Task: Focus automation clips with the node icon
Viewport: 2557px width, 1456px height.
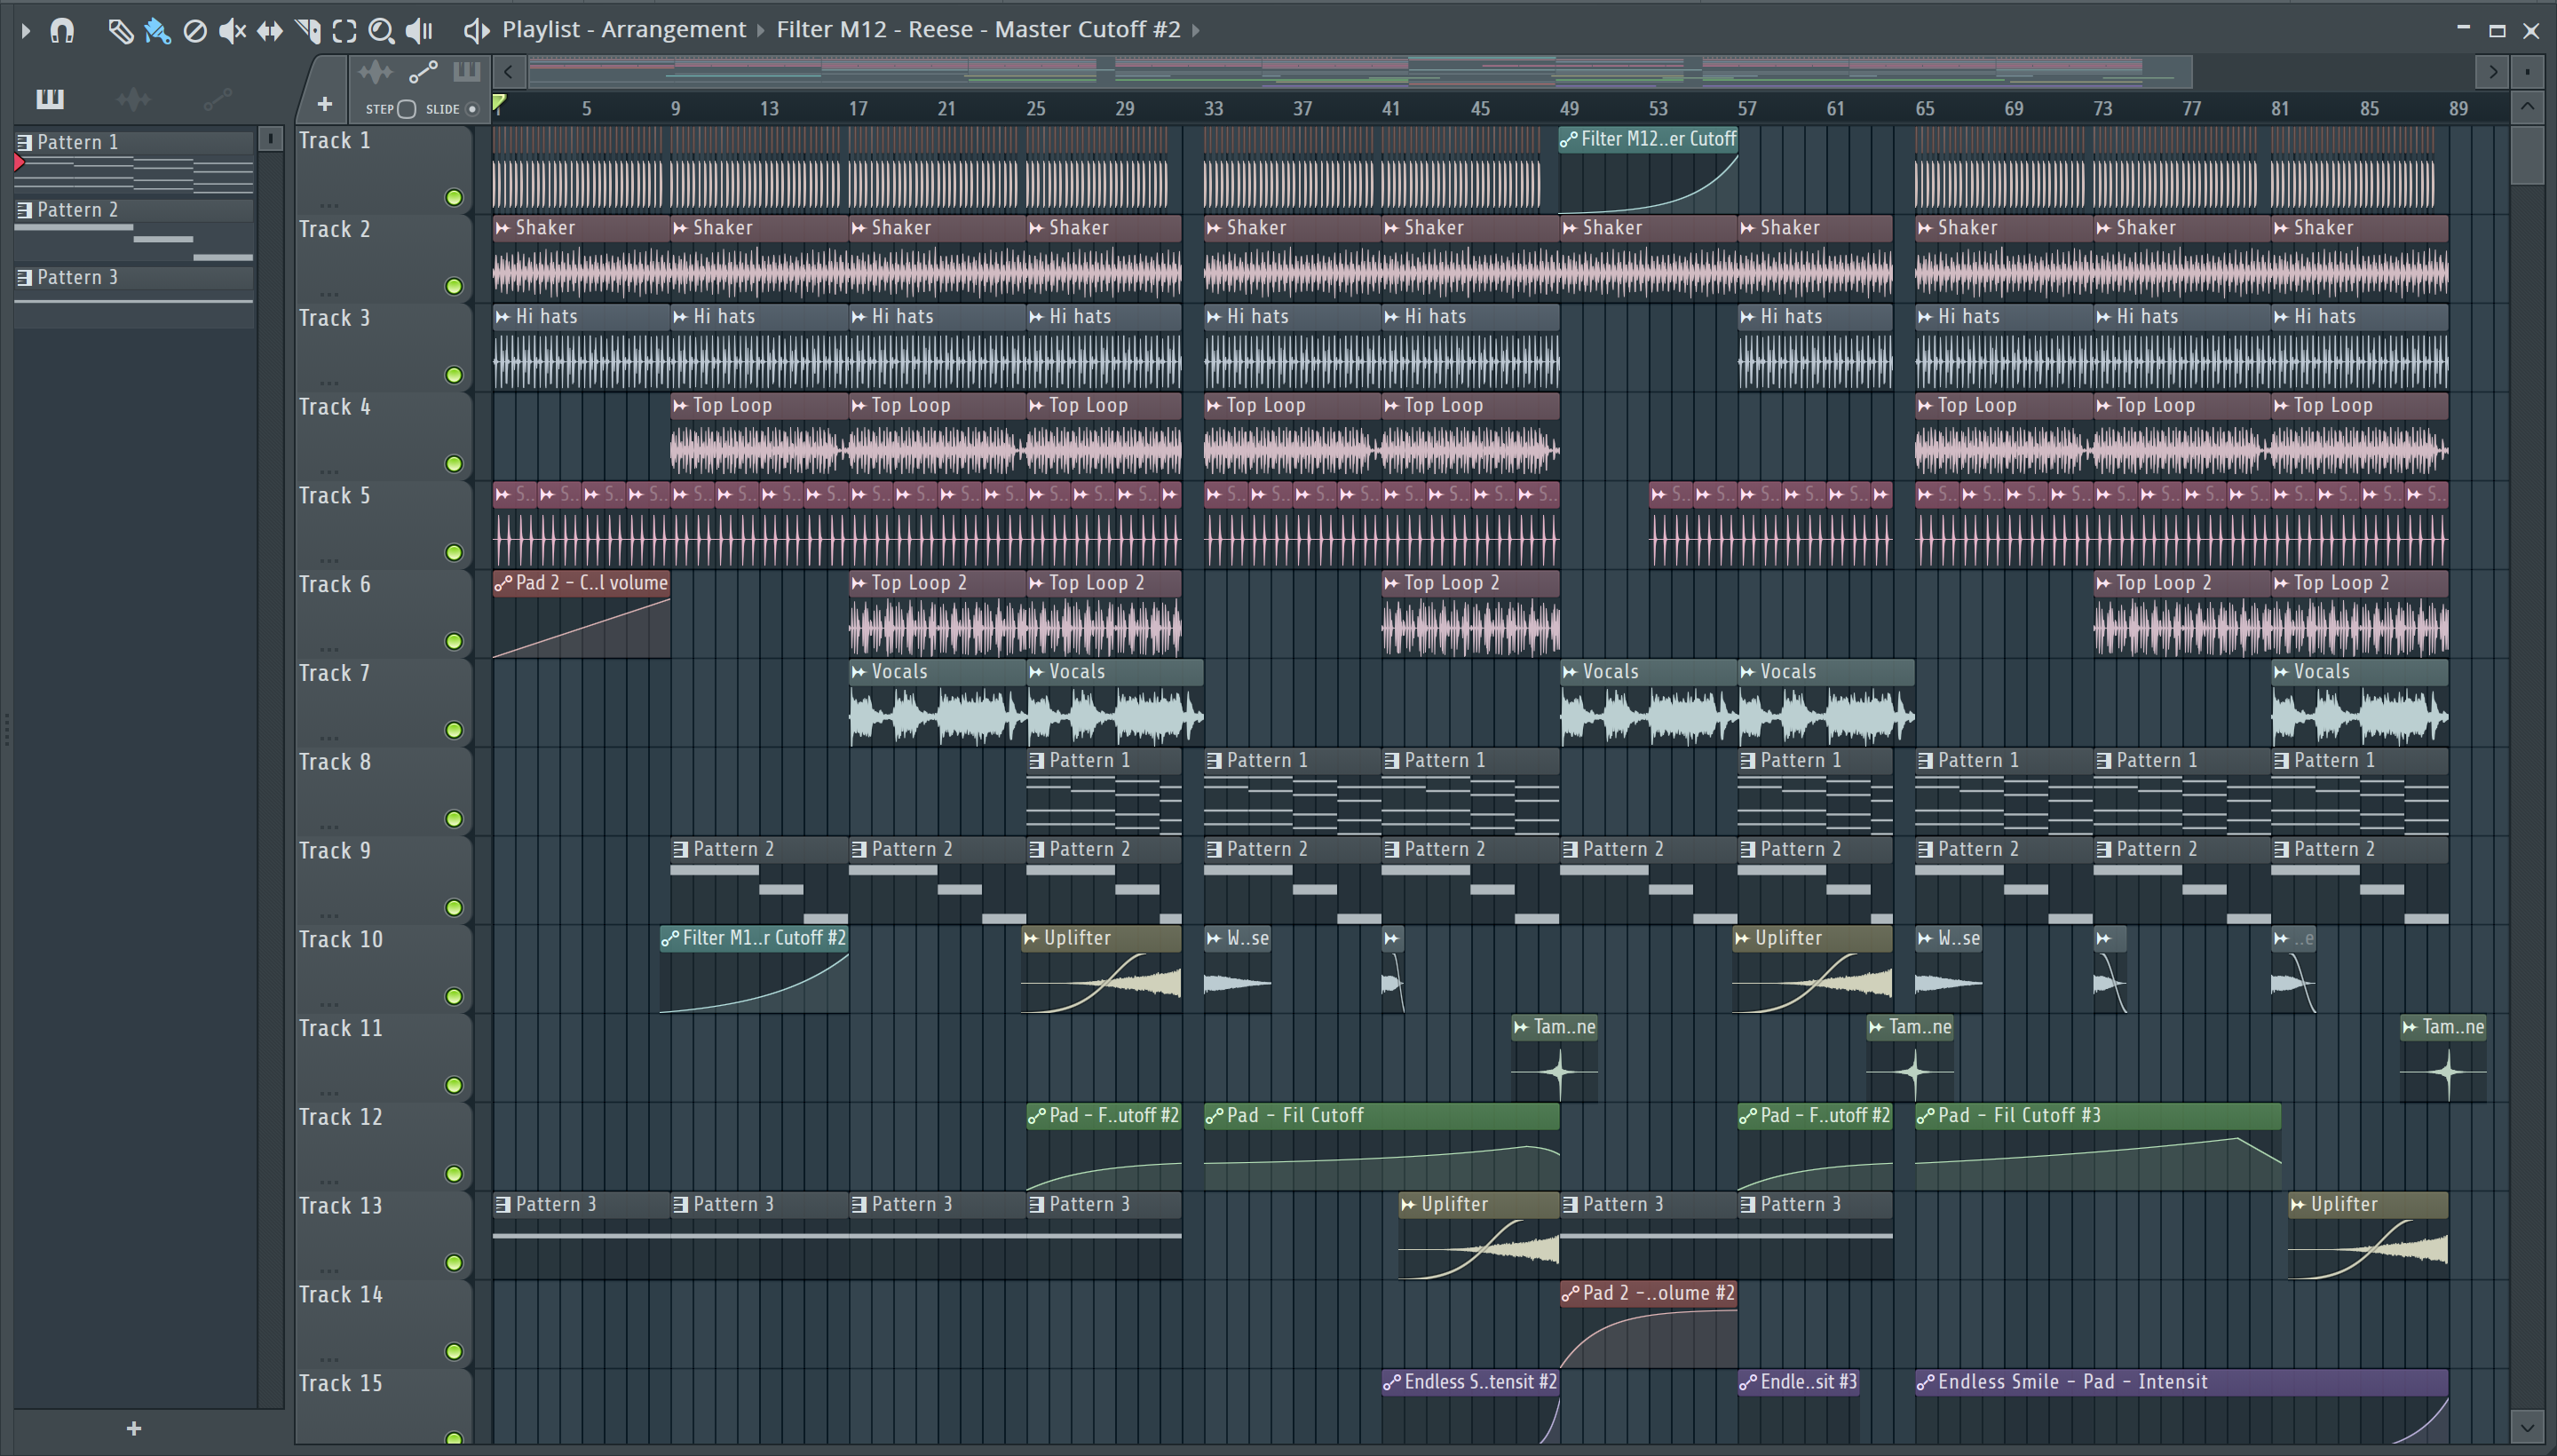Action: tap(423, 72)
